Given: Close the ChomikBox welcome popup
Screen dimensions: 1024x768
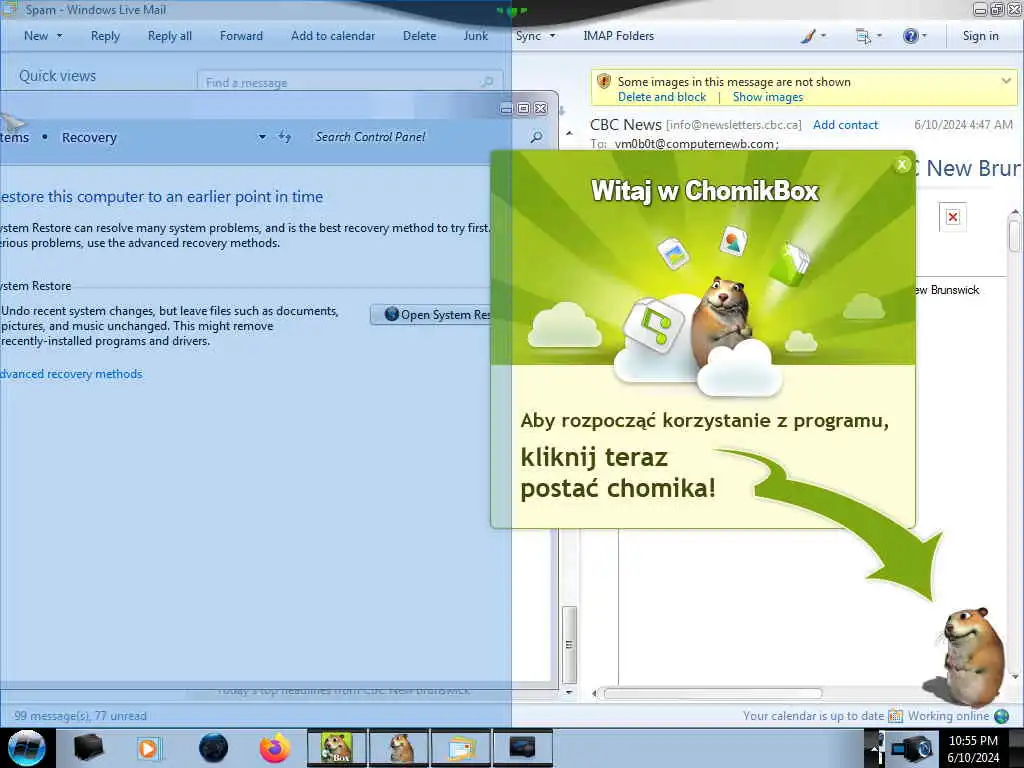Looking at the screenshot, I should [902, 165].
